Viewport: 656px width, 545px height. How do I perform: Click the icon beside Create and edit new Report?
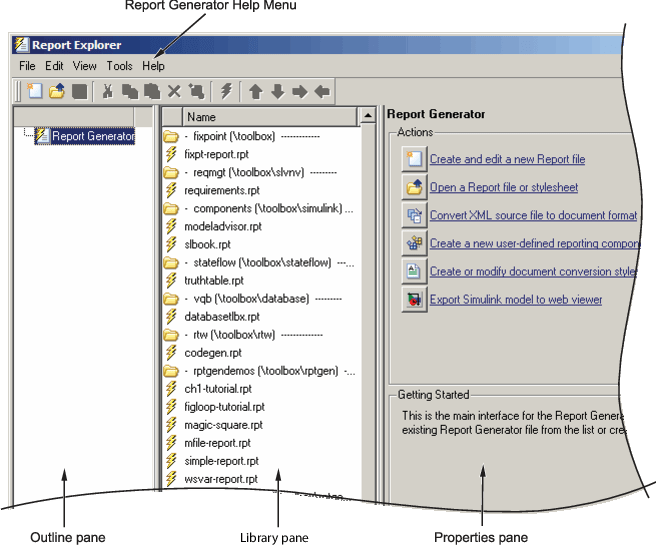point(414,159)
